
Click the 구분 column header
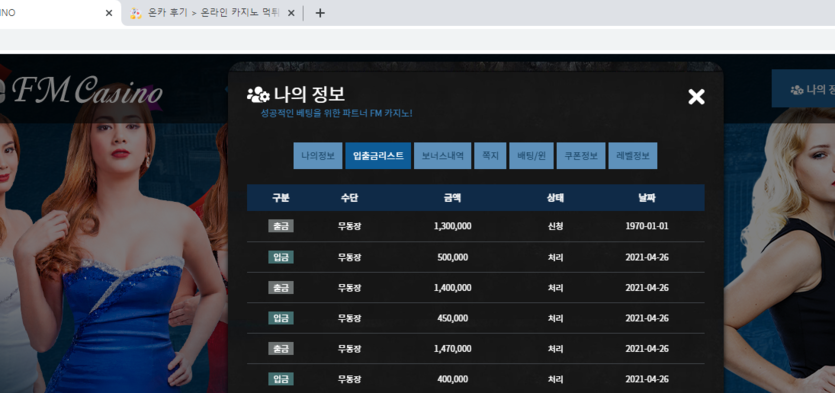281,198
